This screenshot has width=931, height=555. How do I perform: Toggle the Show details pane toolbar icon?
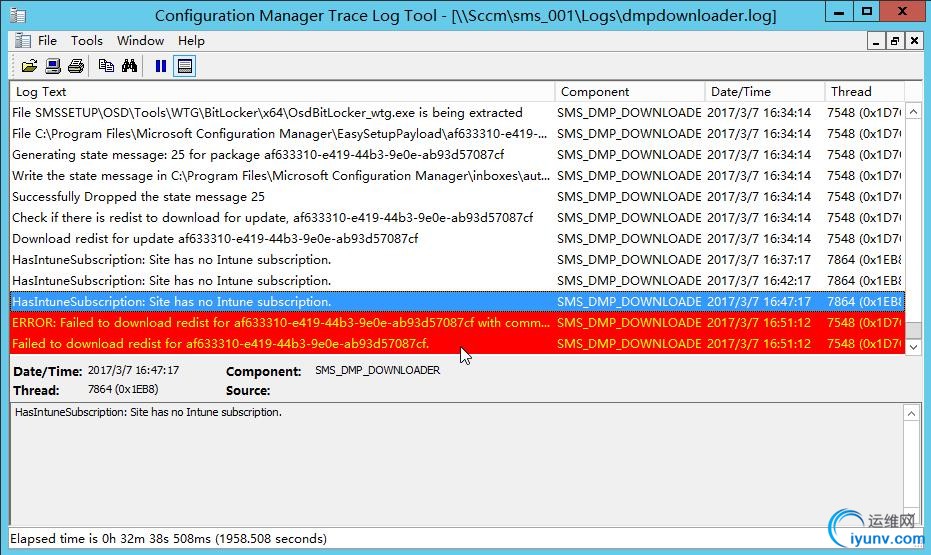pyautogui.click(x=185, y=66)
